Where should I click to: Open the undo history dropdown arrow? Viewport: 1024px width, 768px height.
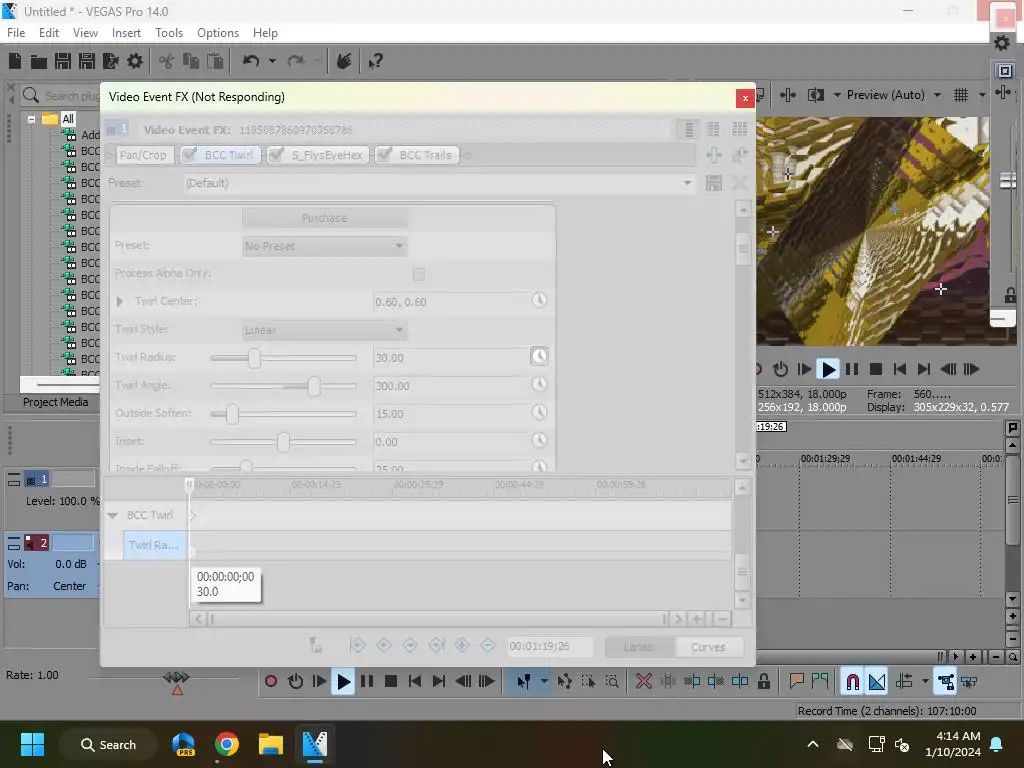272,61
